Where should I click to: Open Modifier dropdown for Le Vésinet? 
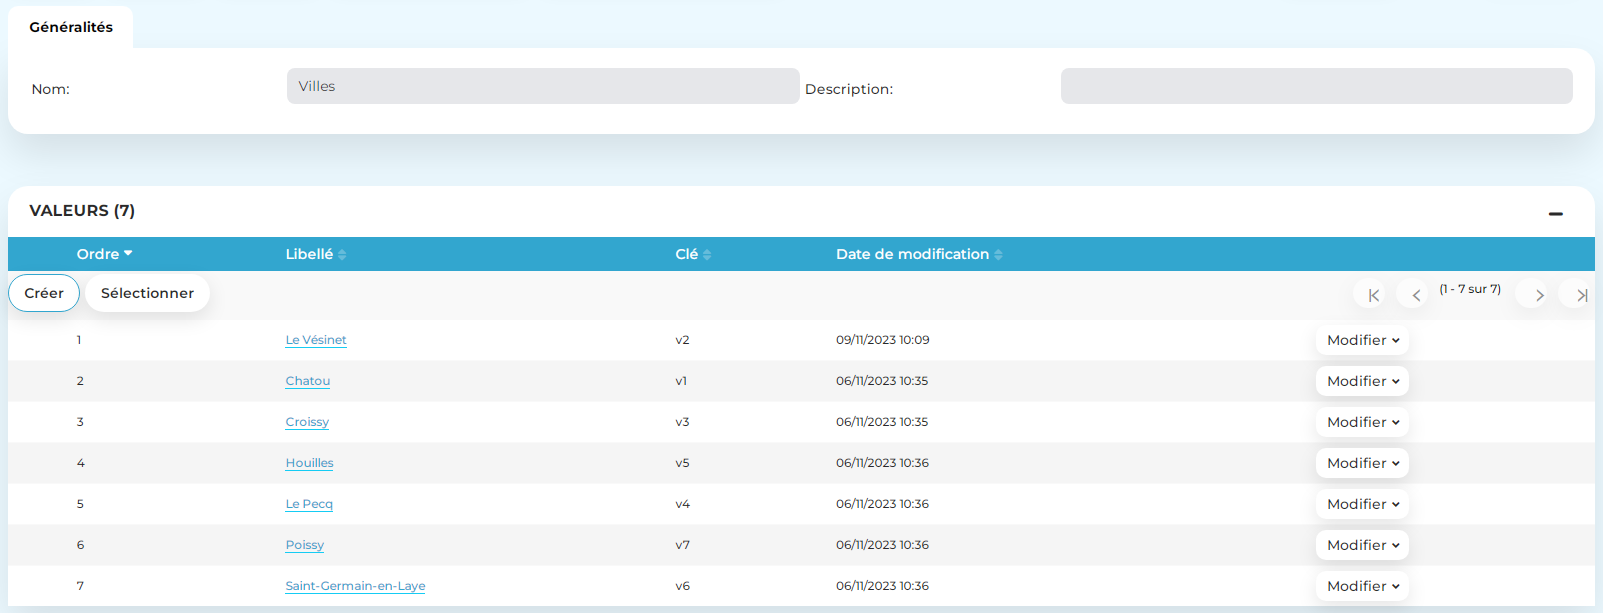[x=1362, y=340]
